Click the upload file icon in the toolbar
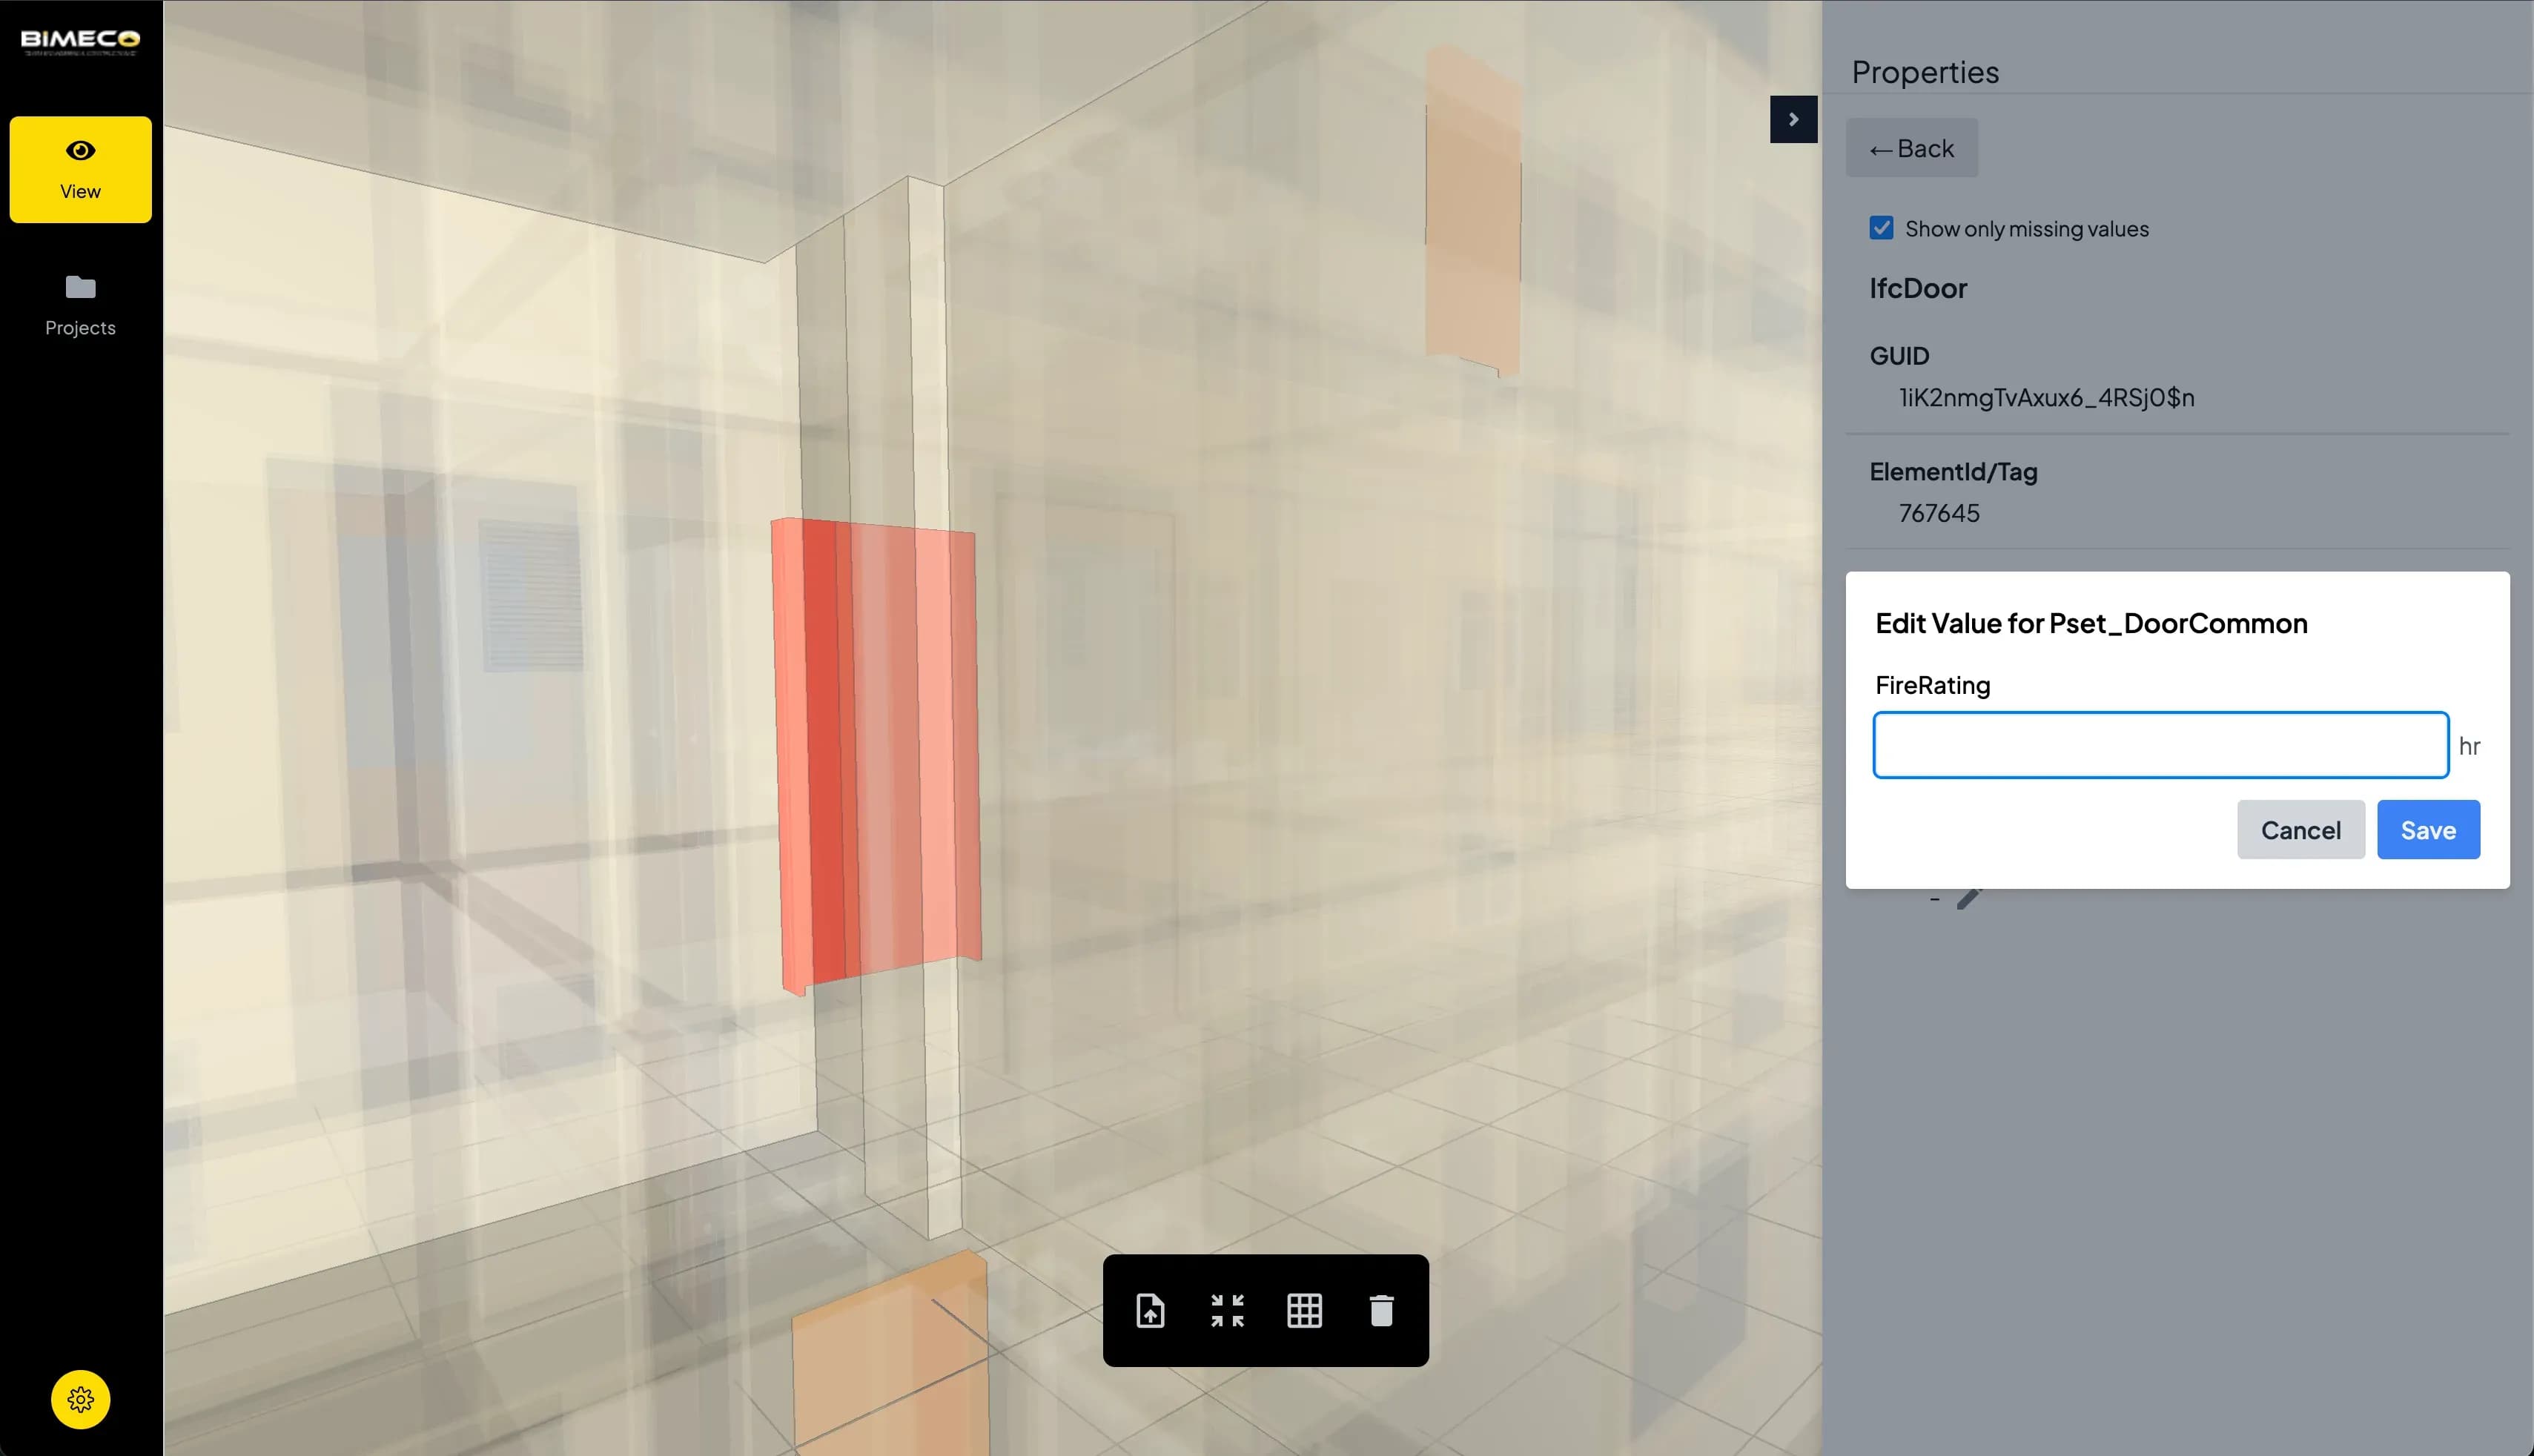 tap(1151, 1311)
